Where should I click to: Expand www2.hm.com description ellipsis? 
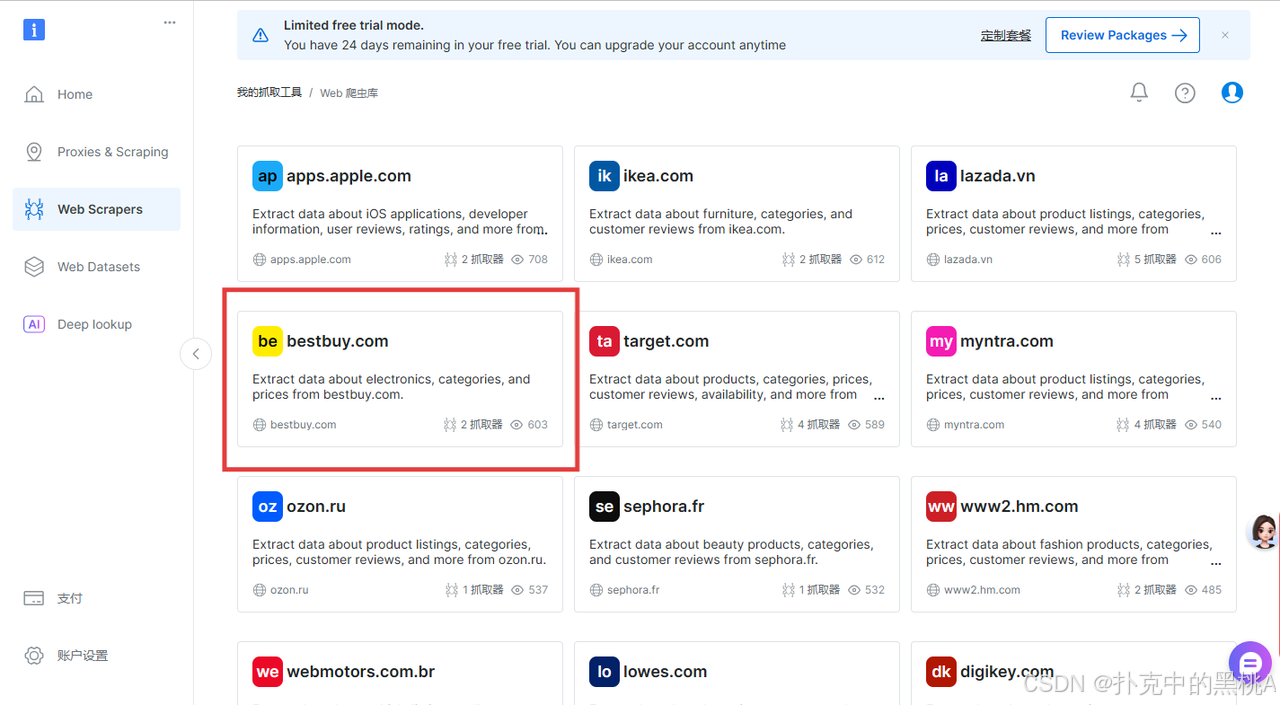pyautogui.click(x=1216, y=562)
